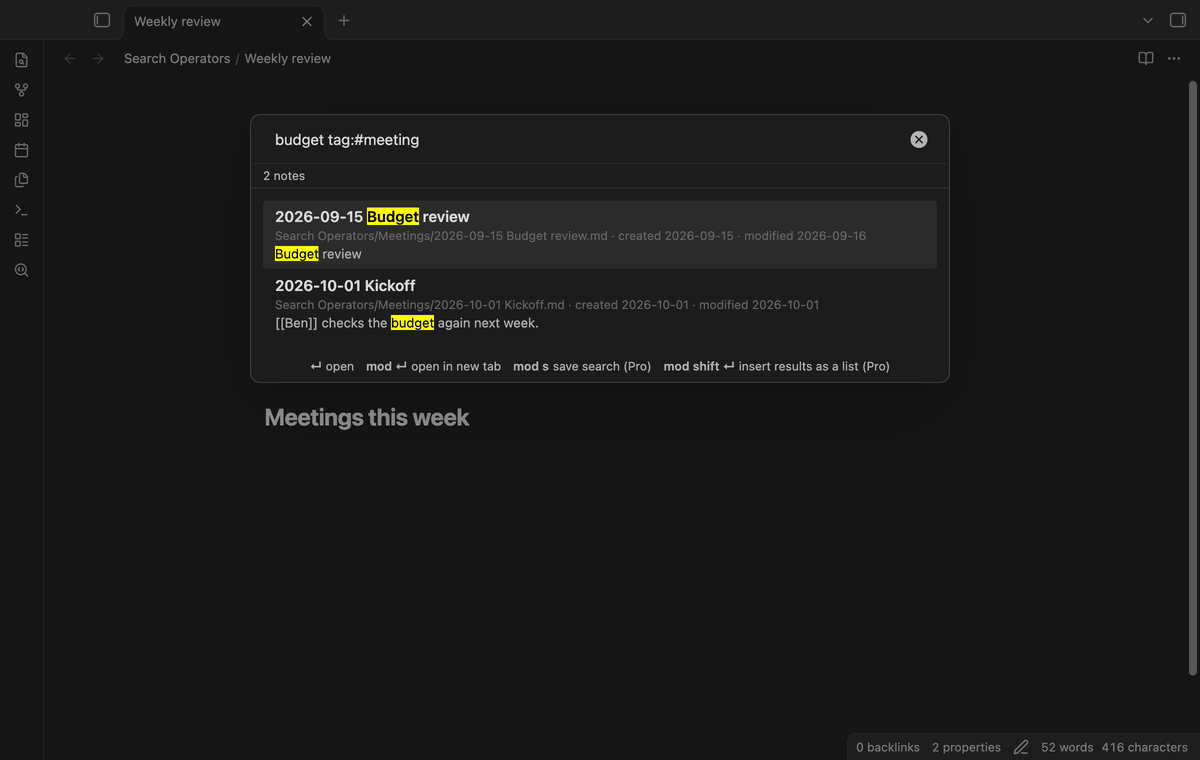Open the command palette ribbon icon
Screen dimensions: 1200x760
point(21,210)
